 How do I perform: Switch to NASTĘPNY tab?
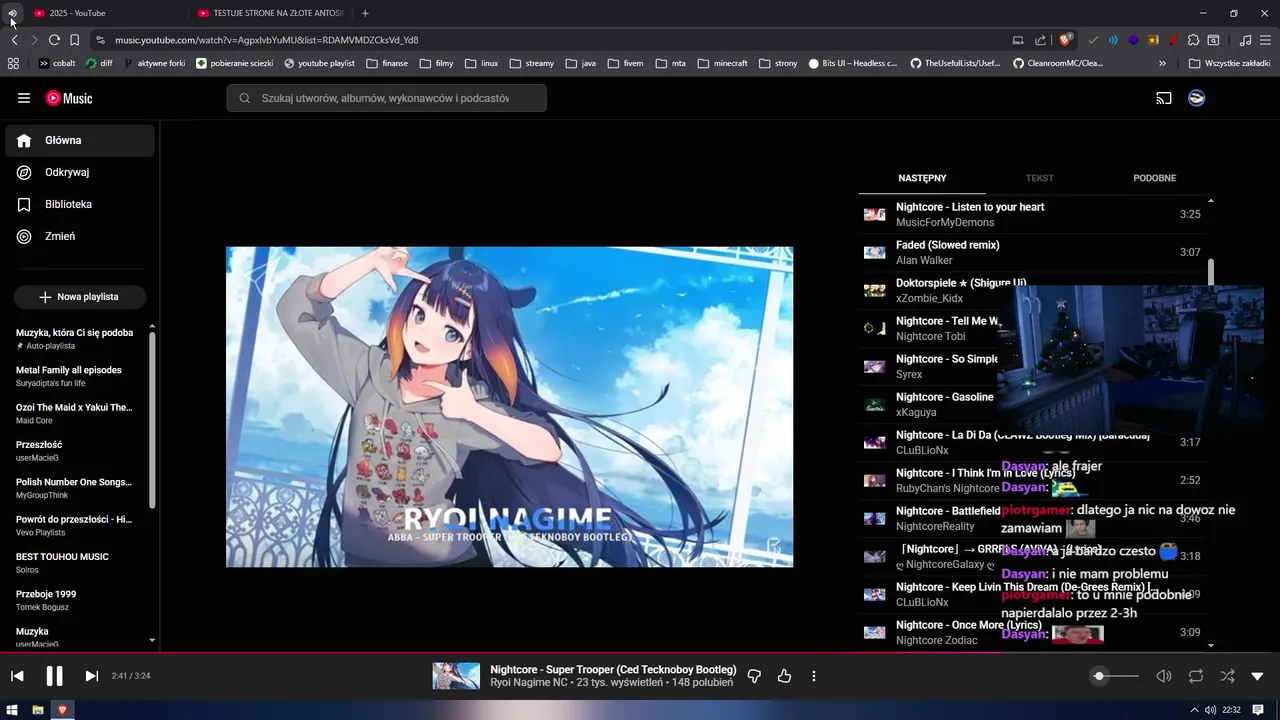[x=922, y=178]
